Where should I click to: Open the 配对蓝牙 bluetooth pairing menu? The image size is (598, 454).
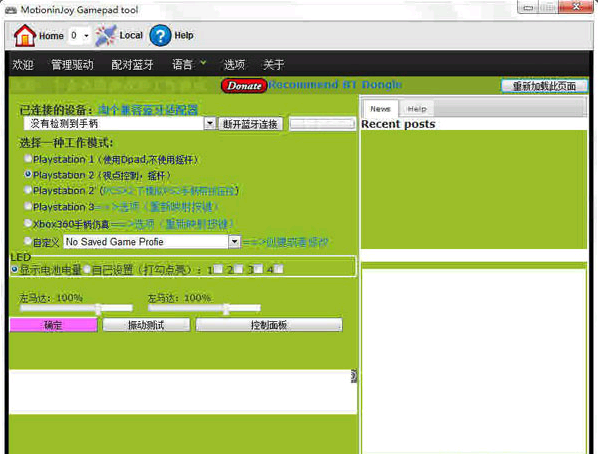coord(132,64)
